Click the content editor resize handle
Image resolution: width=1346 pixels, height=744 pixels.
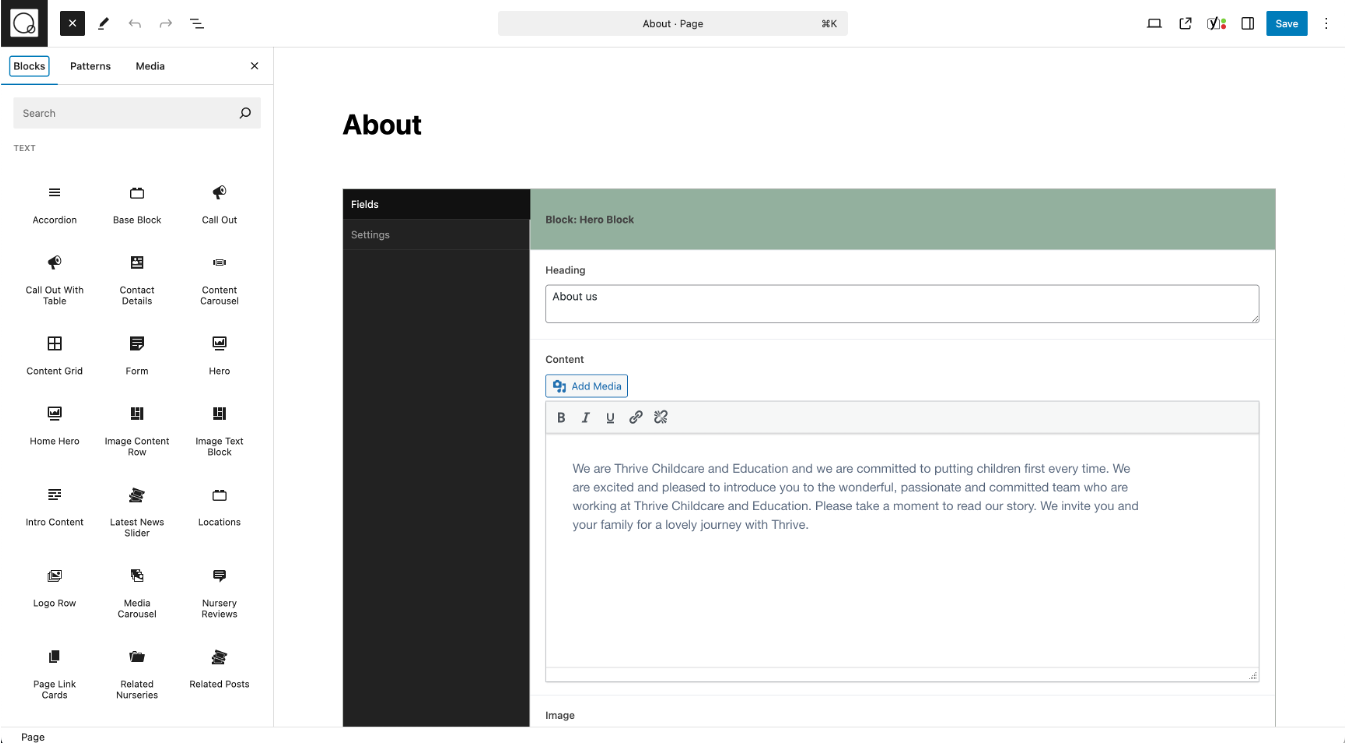[x=1253, y=676]
